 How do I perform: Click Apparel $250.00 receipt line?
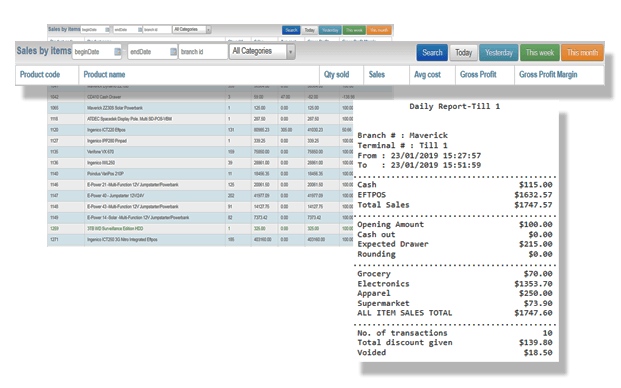point(455,293)
